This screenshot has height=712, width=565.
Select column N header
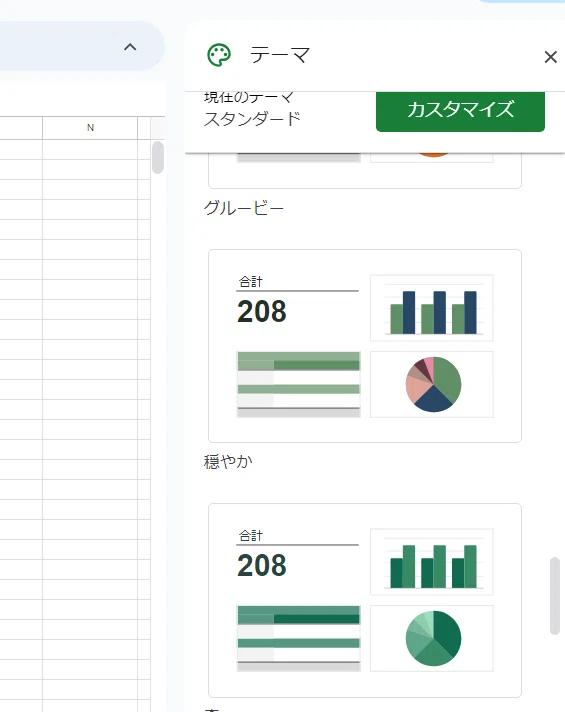click(x=90, y=128)
